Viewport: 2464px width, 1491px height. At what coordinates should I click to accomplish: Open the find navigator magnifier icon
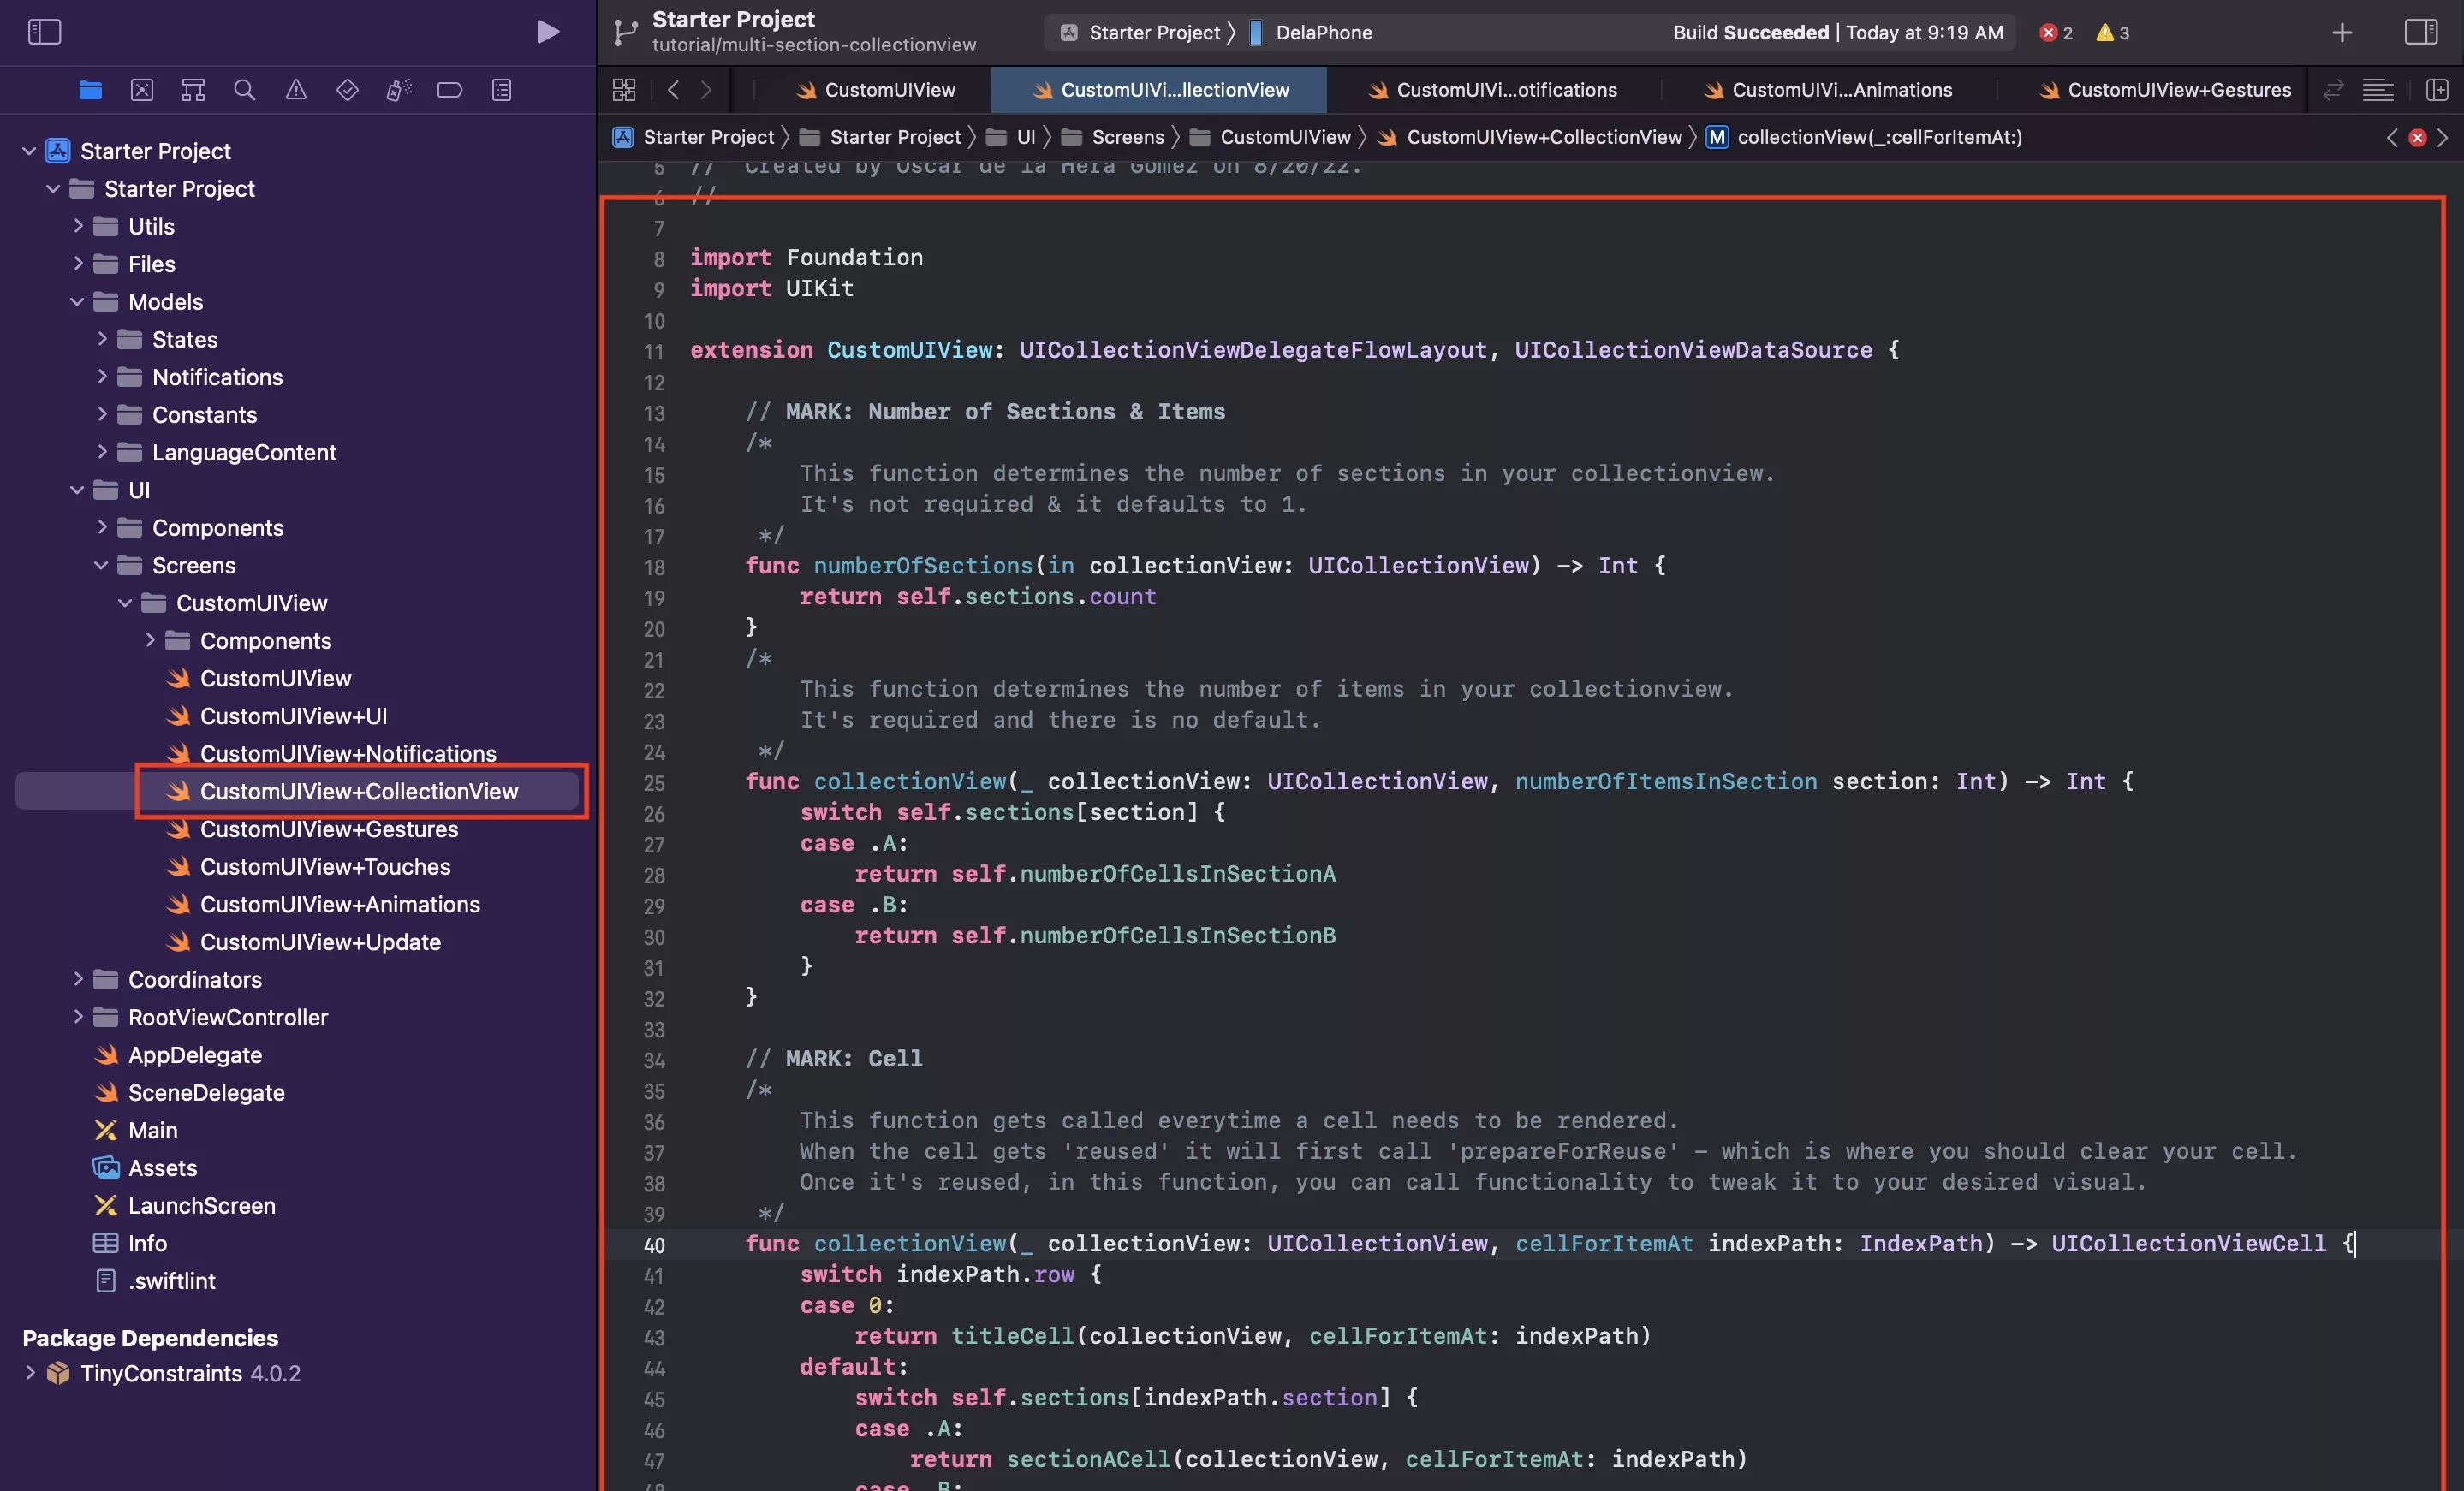[x=244, y=90]
